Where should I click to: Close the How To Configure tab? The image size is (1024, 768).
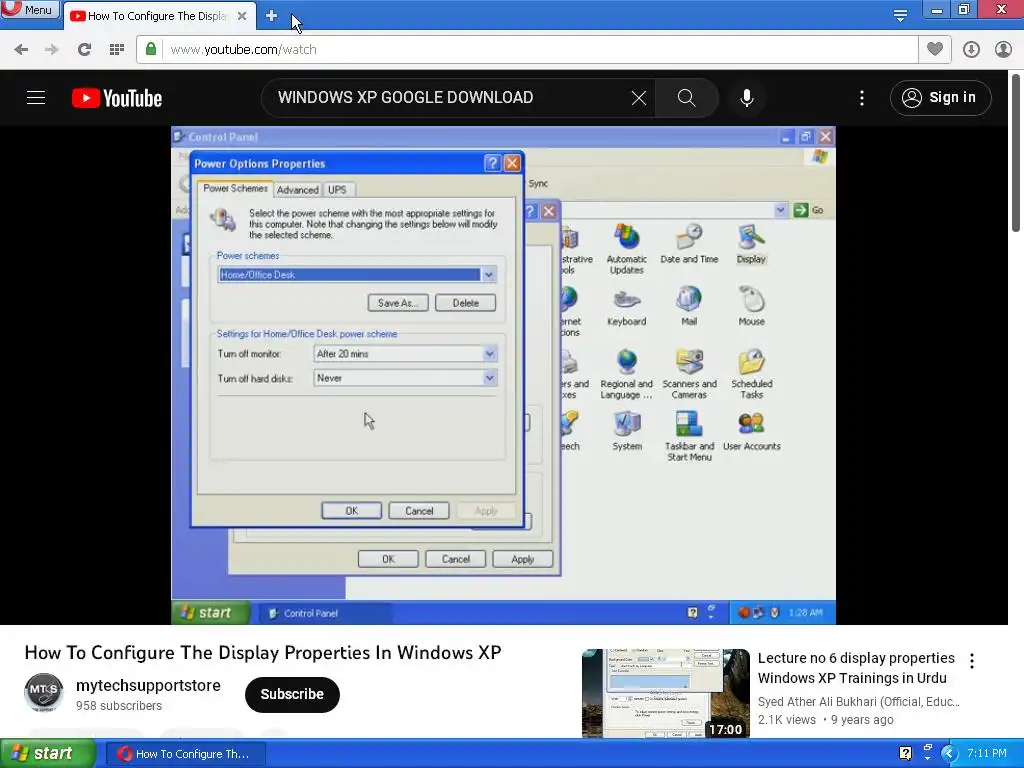pos(242,16)
